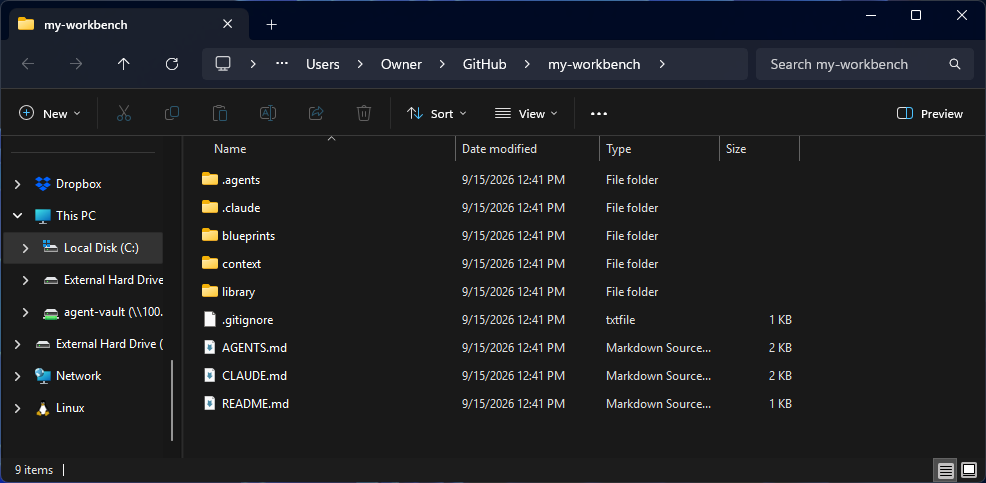Viewport: 986px width, 483px height.
Task: Click the PC monitor icon in address bar
Action: pyautogui.click(x=223, y=64)
